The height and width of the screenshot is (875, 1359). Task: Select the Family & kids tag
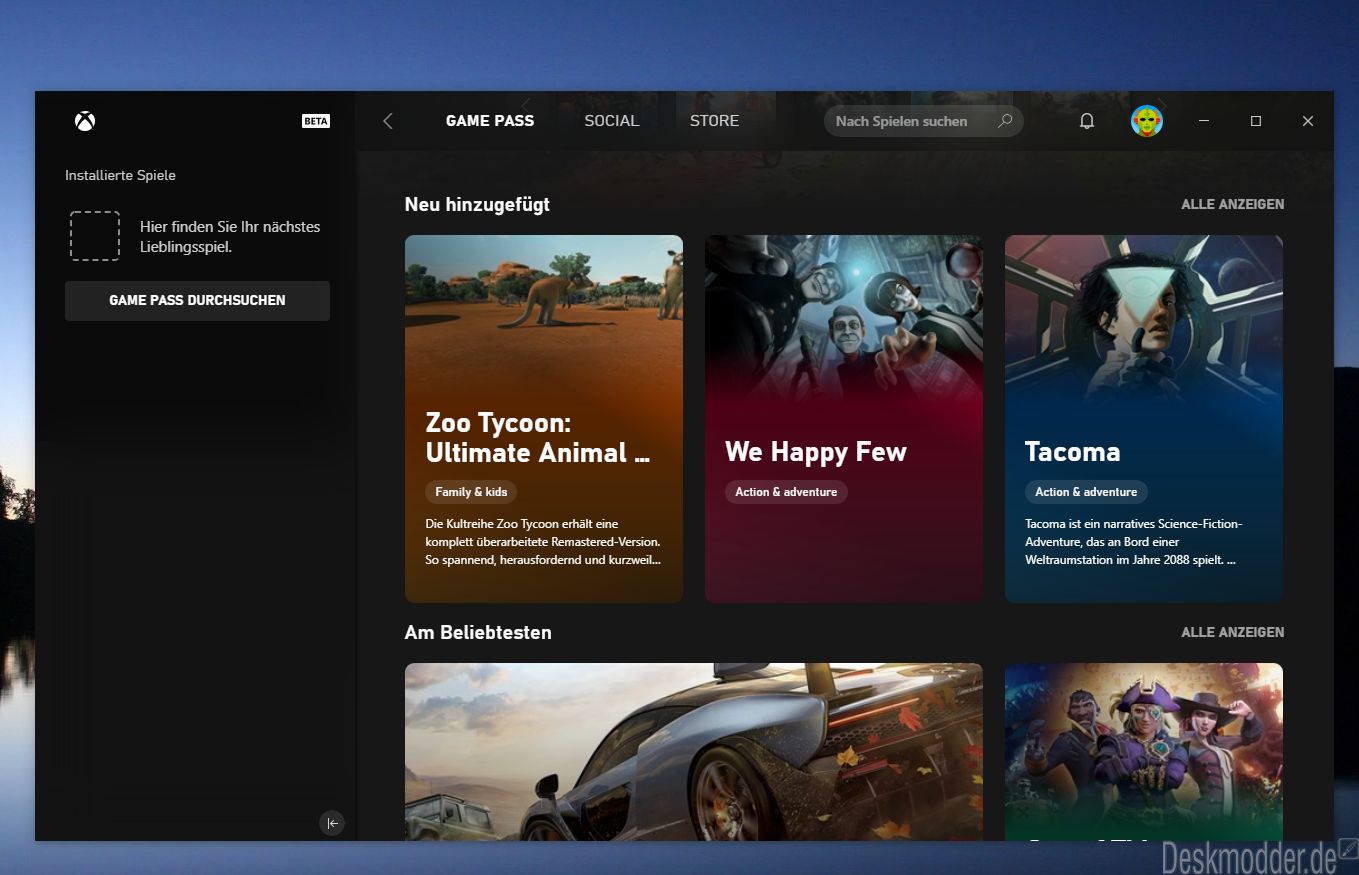[x=471, y=492]
